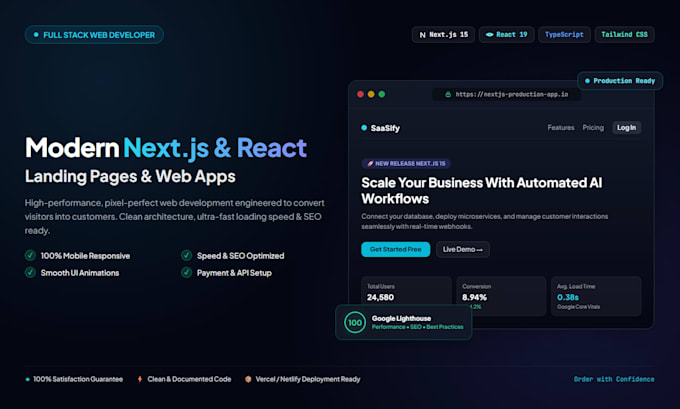Click the Speed & SEO Optimized text

(241, 256)
